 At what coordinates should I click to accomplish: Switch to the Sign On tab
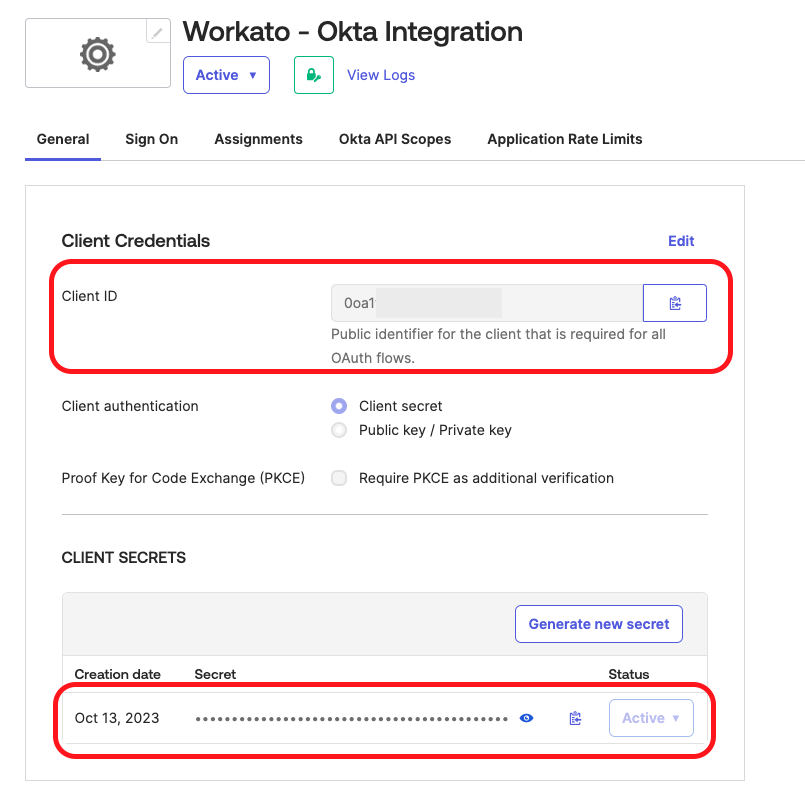tap(151, 139)
